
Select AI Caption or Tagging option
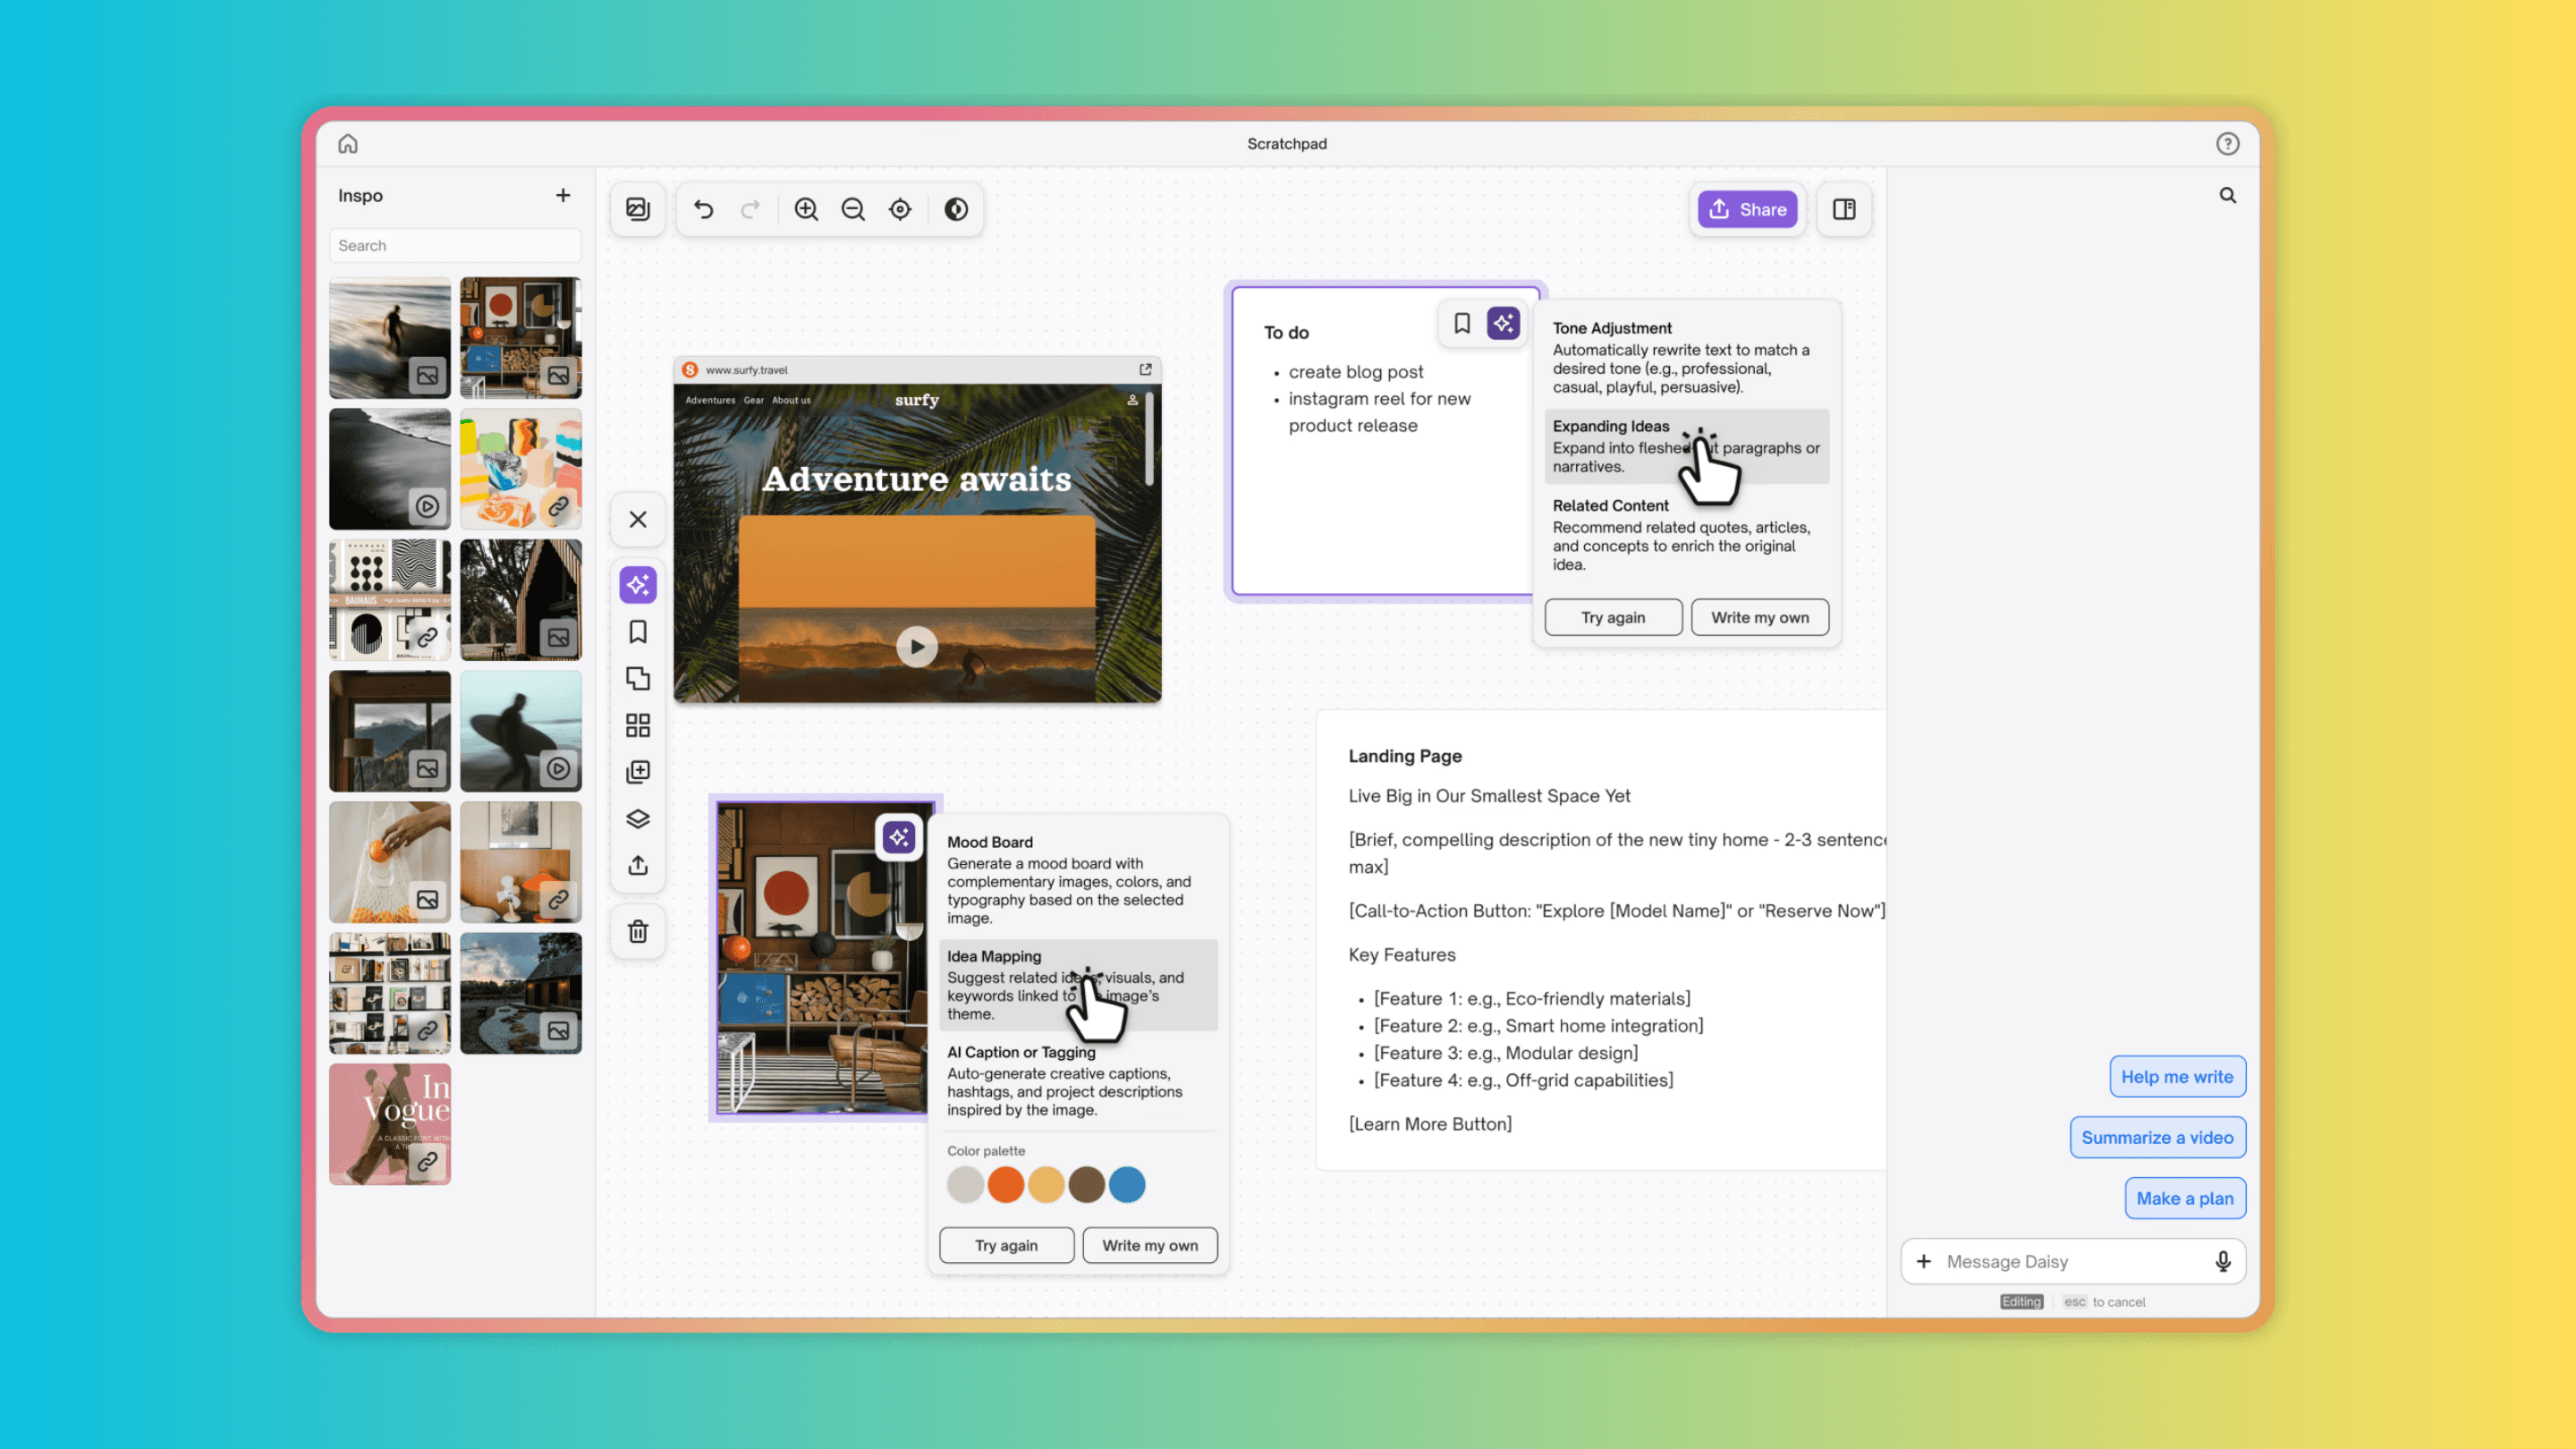coord(1078,1081)
